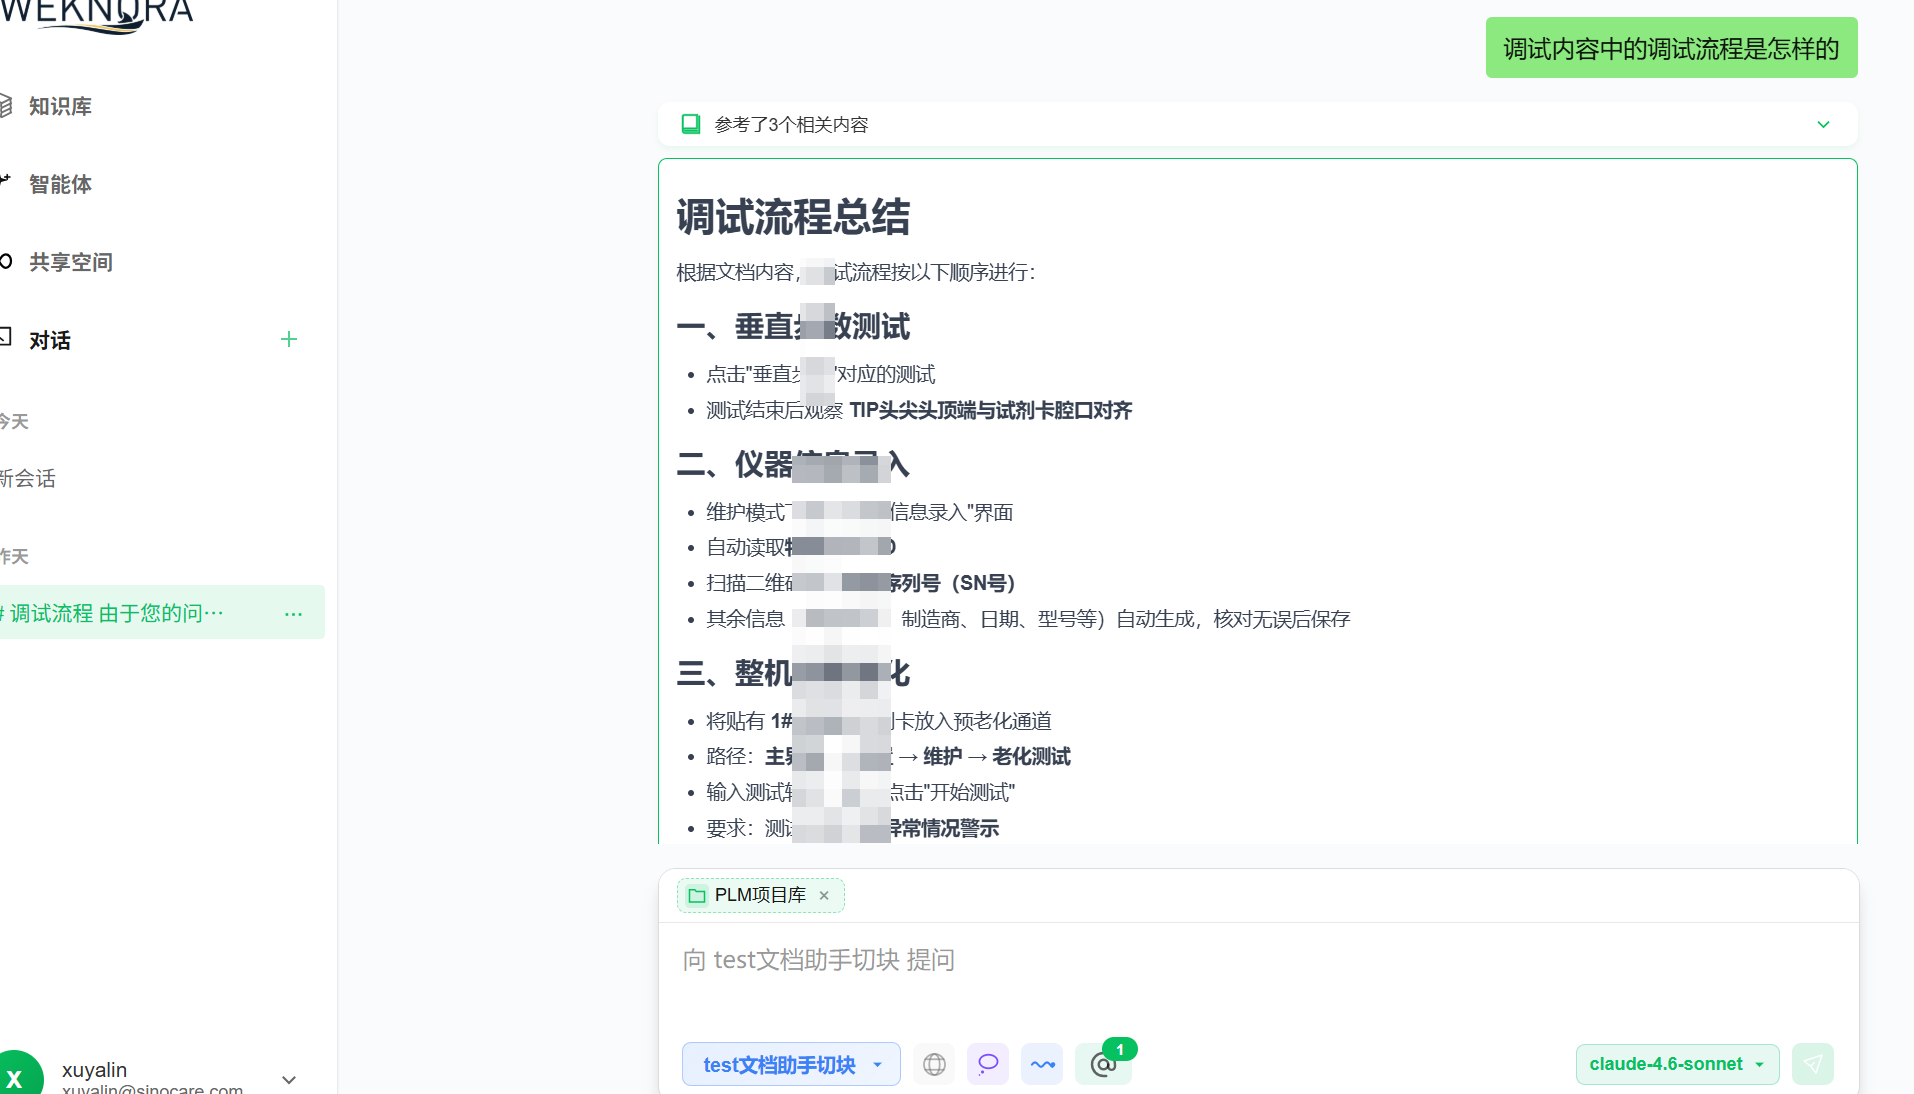Select the 调试流程 conversation from yesterday
The image size is (1914, 1094).
(115, 612)
